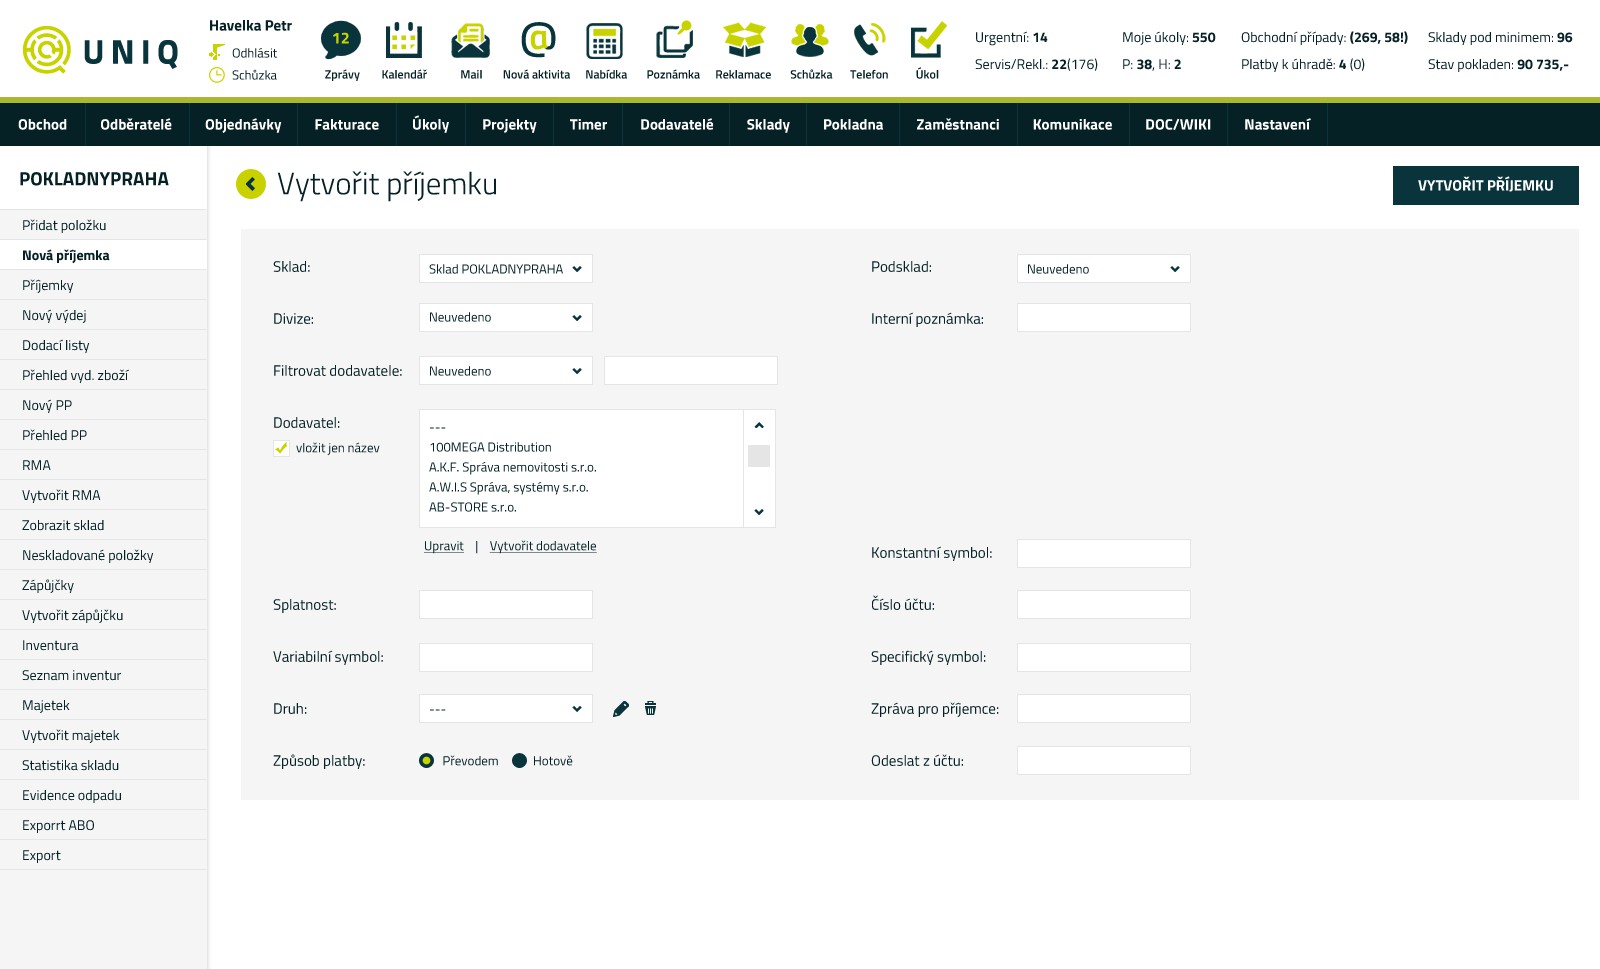Delete the Druh using the trash icon
1600x969 pixels.
(650, 708)
